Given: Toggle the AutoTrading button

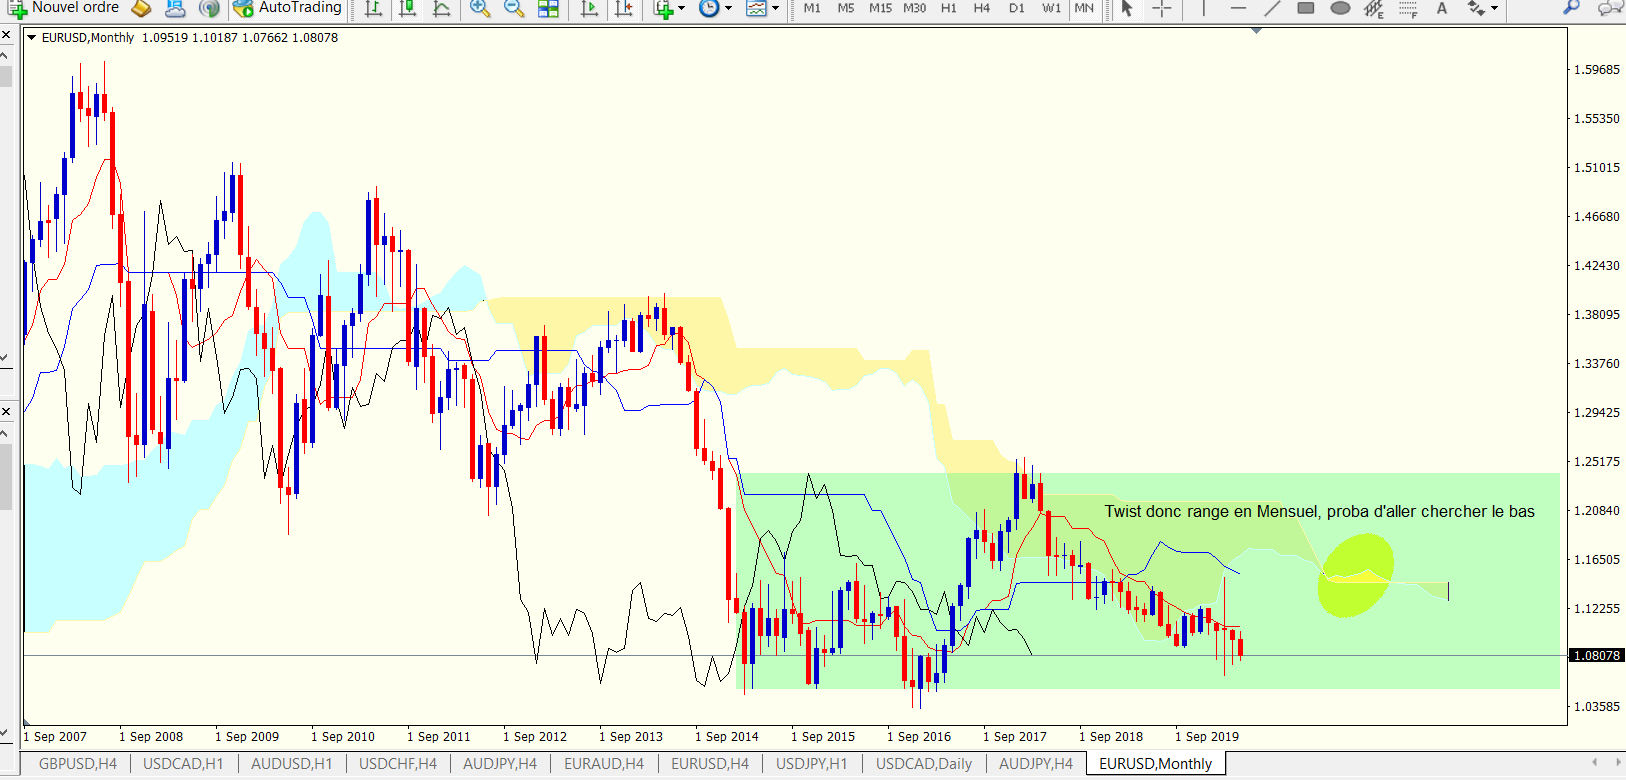Looking at the screenshot, I should click(288, 8).
